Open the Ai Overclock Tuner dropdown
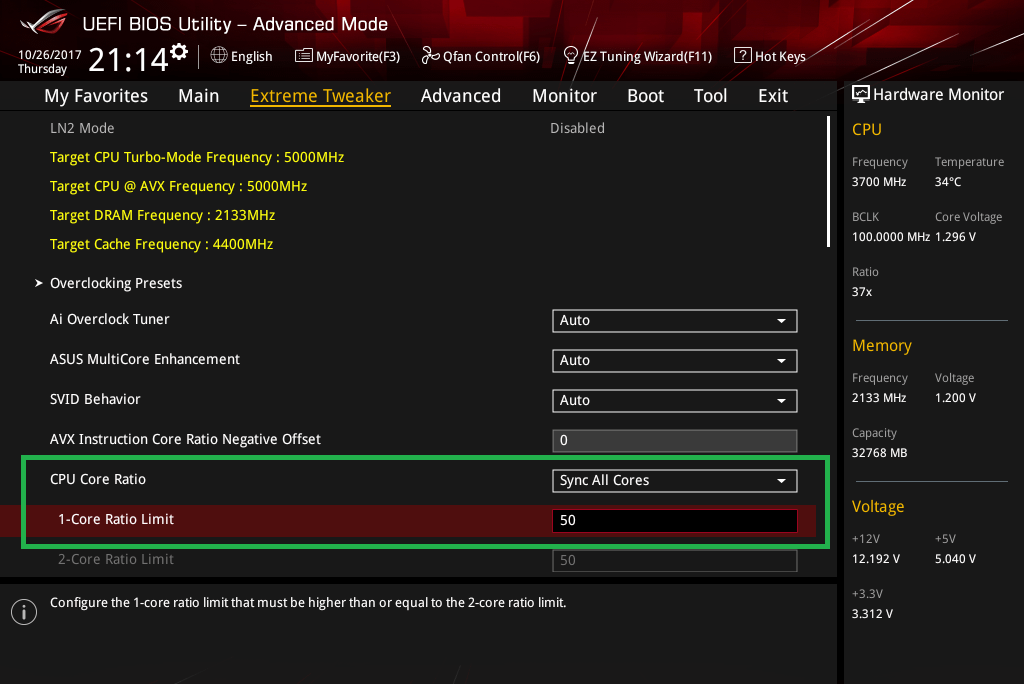Image resolution: width=1024 pixels, height=684 pixels. tap(675, 321)
